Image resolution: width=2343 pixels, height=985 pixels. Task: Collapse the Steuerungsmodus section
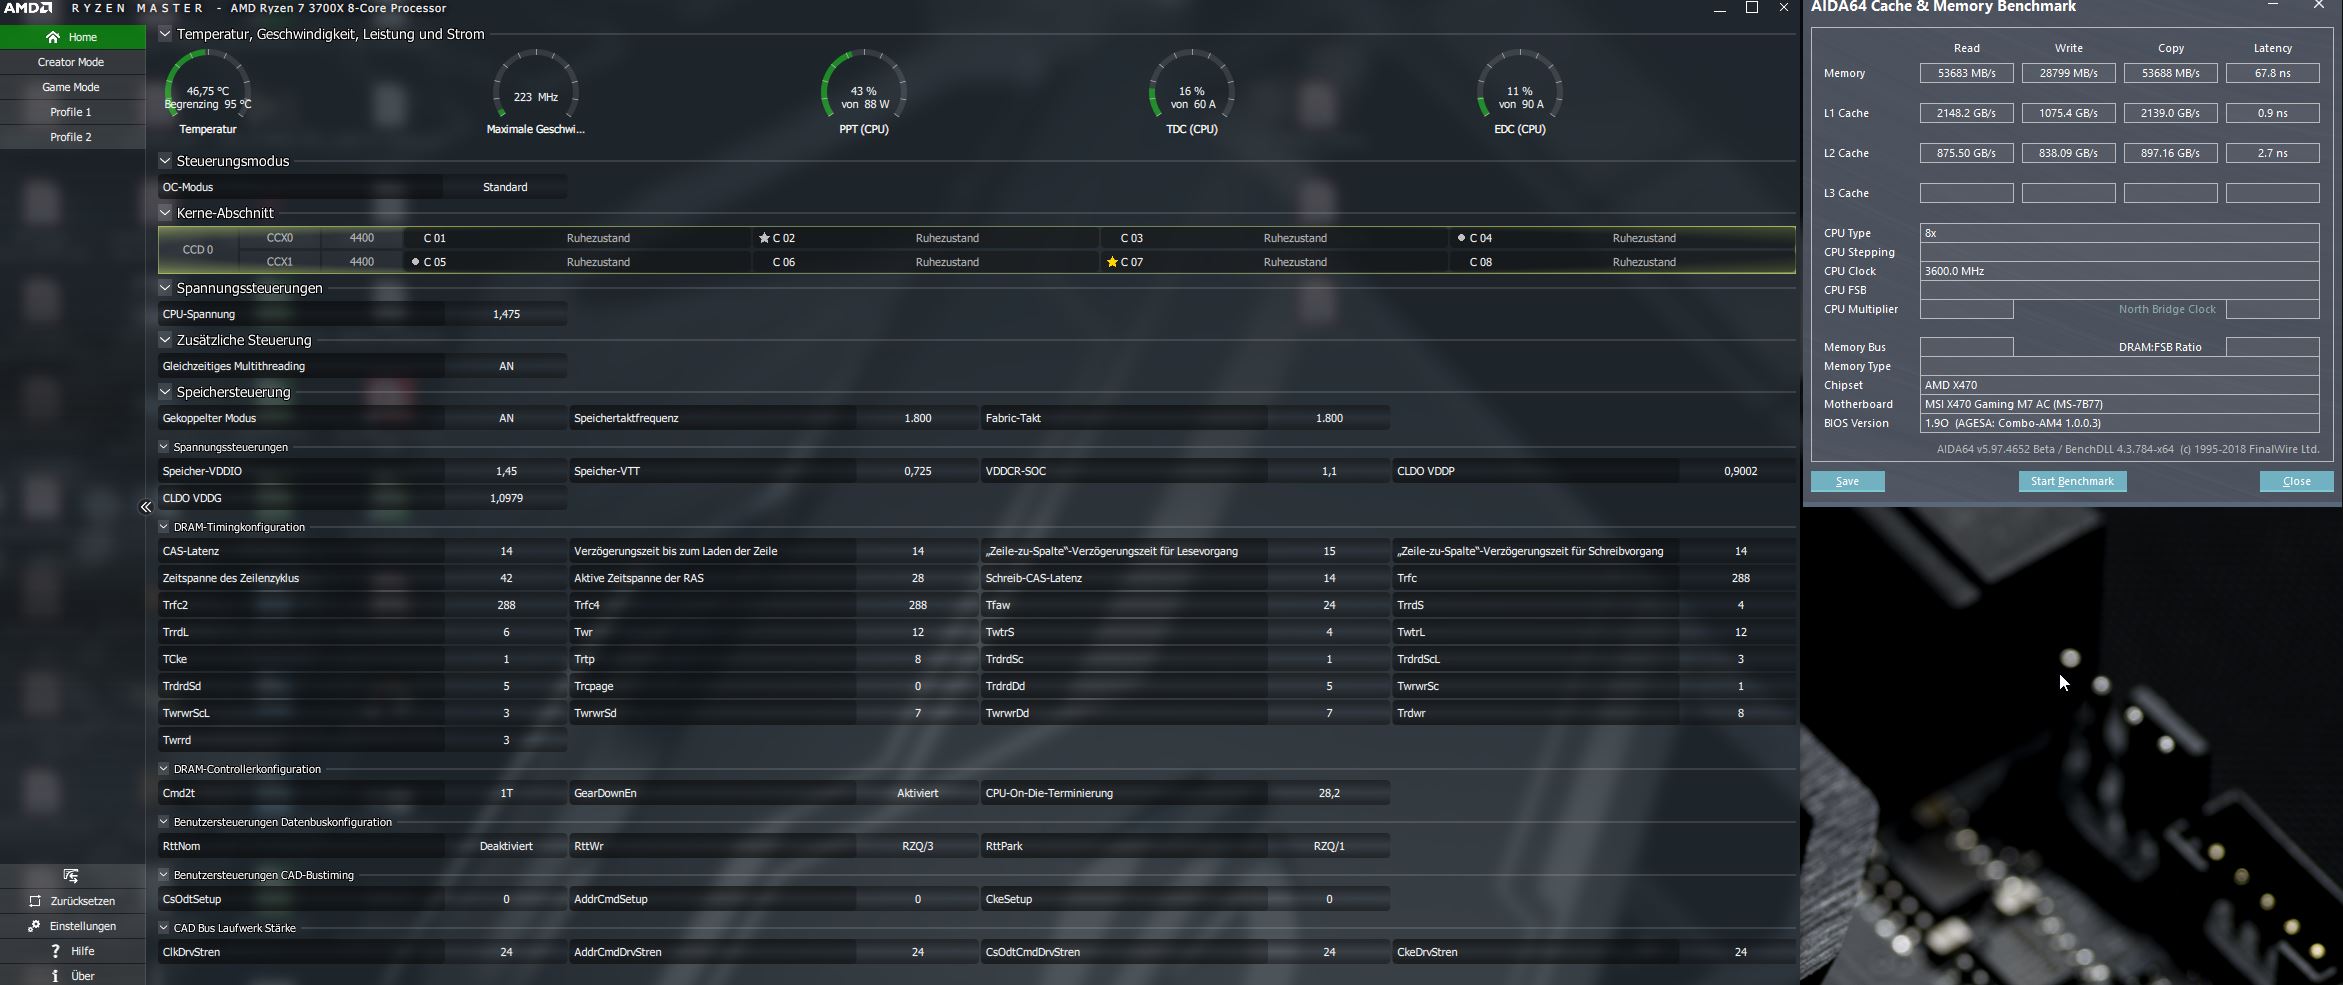[165, 161]
